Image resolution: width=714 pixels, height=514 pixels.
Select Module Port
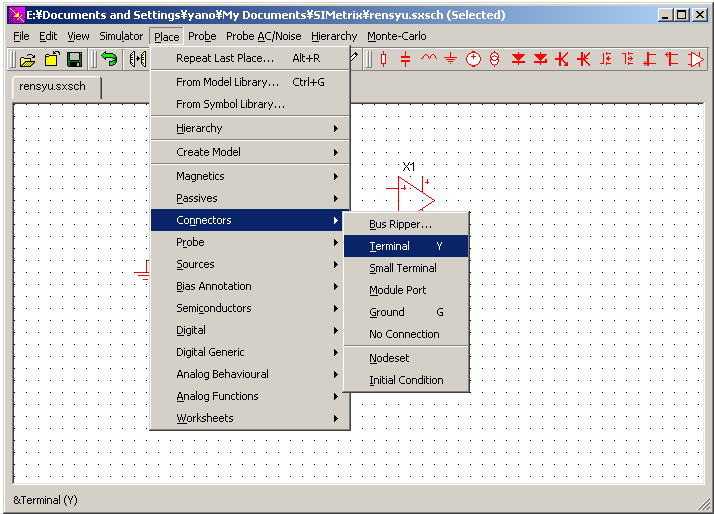pos(406,290)
